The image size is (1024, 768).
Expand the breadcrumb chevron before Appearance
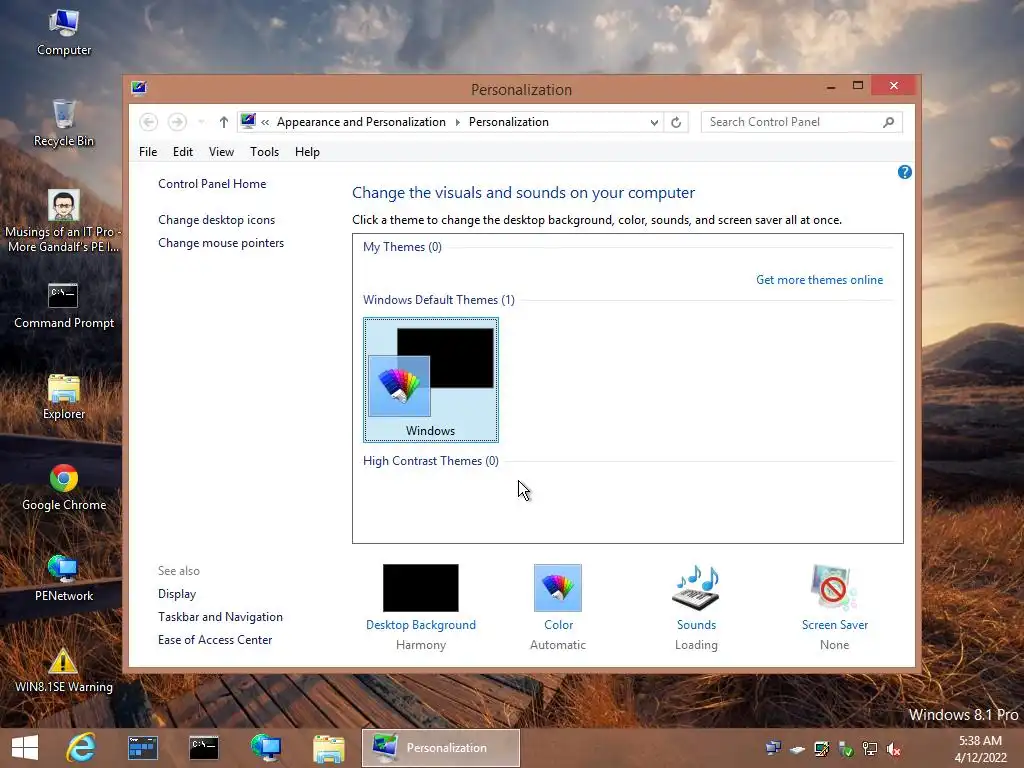(x=265, y=122)
